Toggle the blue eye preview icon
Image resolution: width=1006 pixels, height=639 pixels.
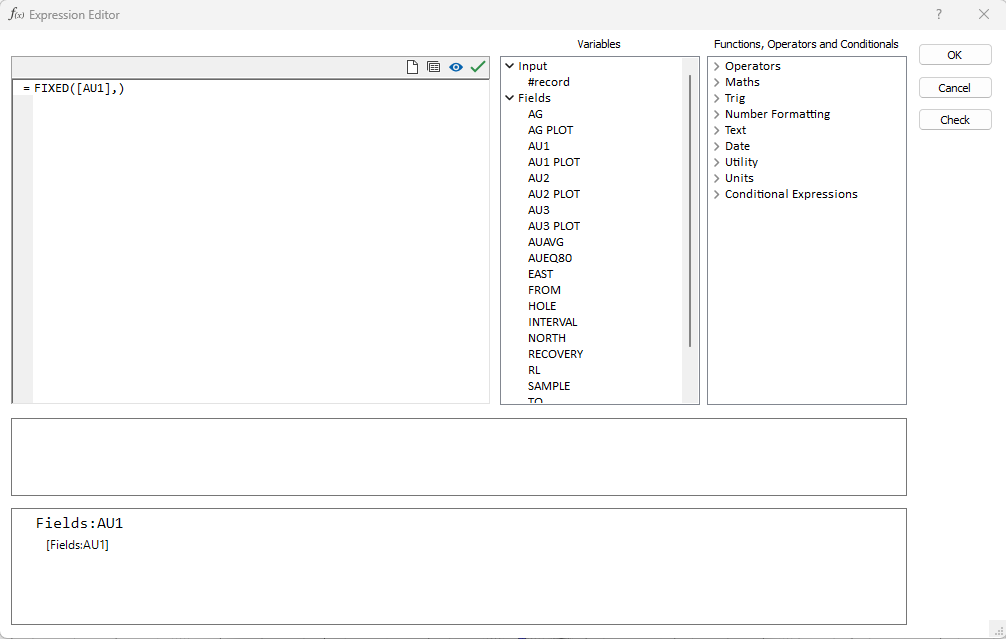(x=456, y=67)
